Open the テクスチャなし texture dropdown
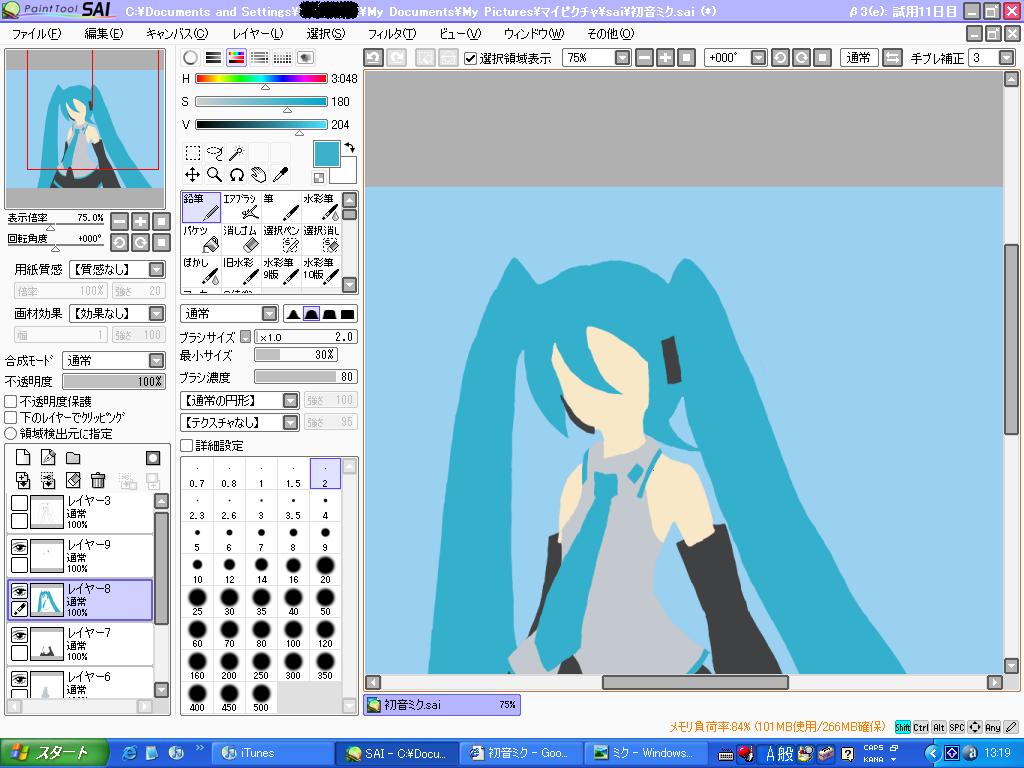Screen dimensions: 1024x768 pyautogui.click(x=240, y=423)
